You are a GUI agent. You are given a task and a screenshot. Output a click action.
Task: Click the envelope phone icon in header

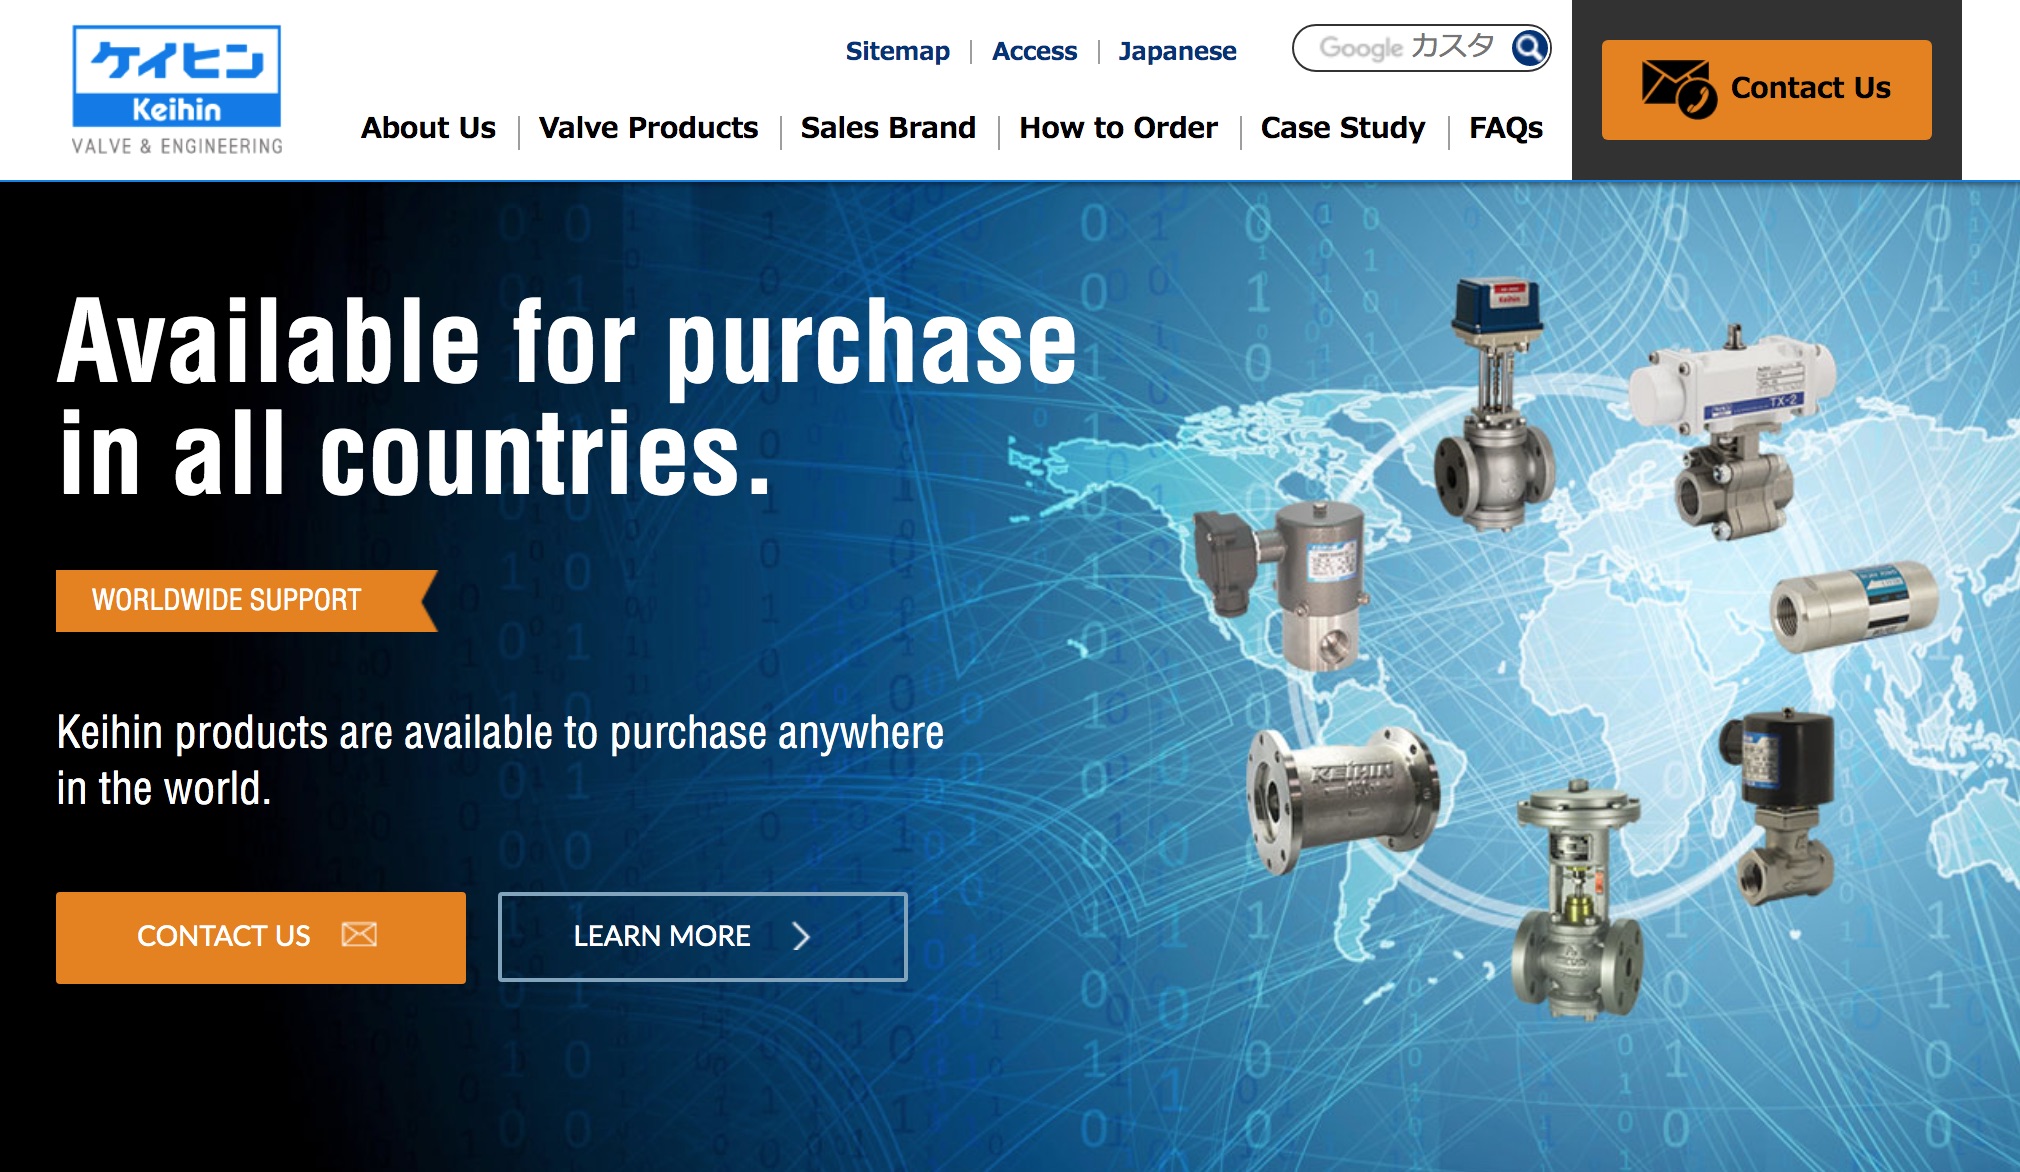pyautogui.click(x=1677, y=88)
